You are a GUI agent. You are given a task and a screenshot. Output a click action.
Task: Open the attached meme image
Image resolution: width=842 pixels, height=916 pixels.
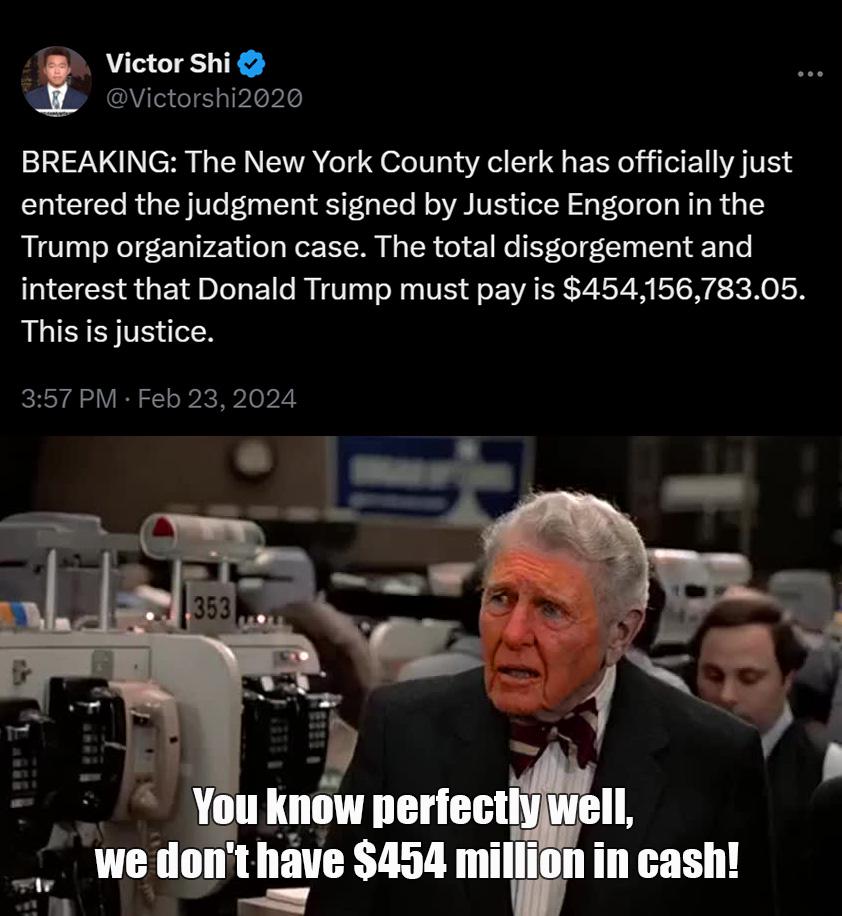(421, 676)
